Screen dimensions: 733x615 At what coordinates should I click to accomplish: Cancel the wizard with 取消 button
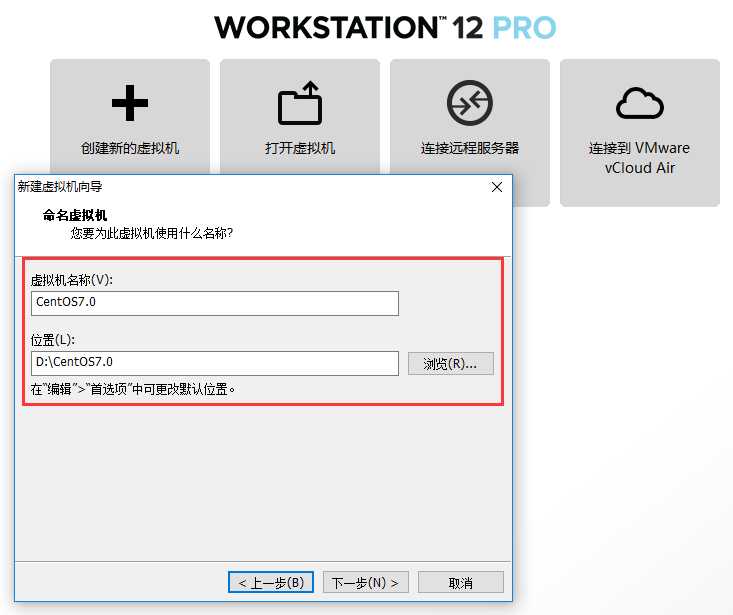(x=460, y=582)
